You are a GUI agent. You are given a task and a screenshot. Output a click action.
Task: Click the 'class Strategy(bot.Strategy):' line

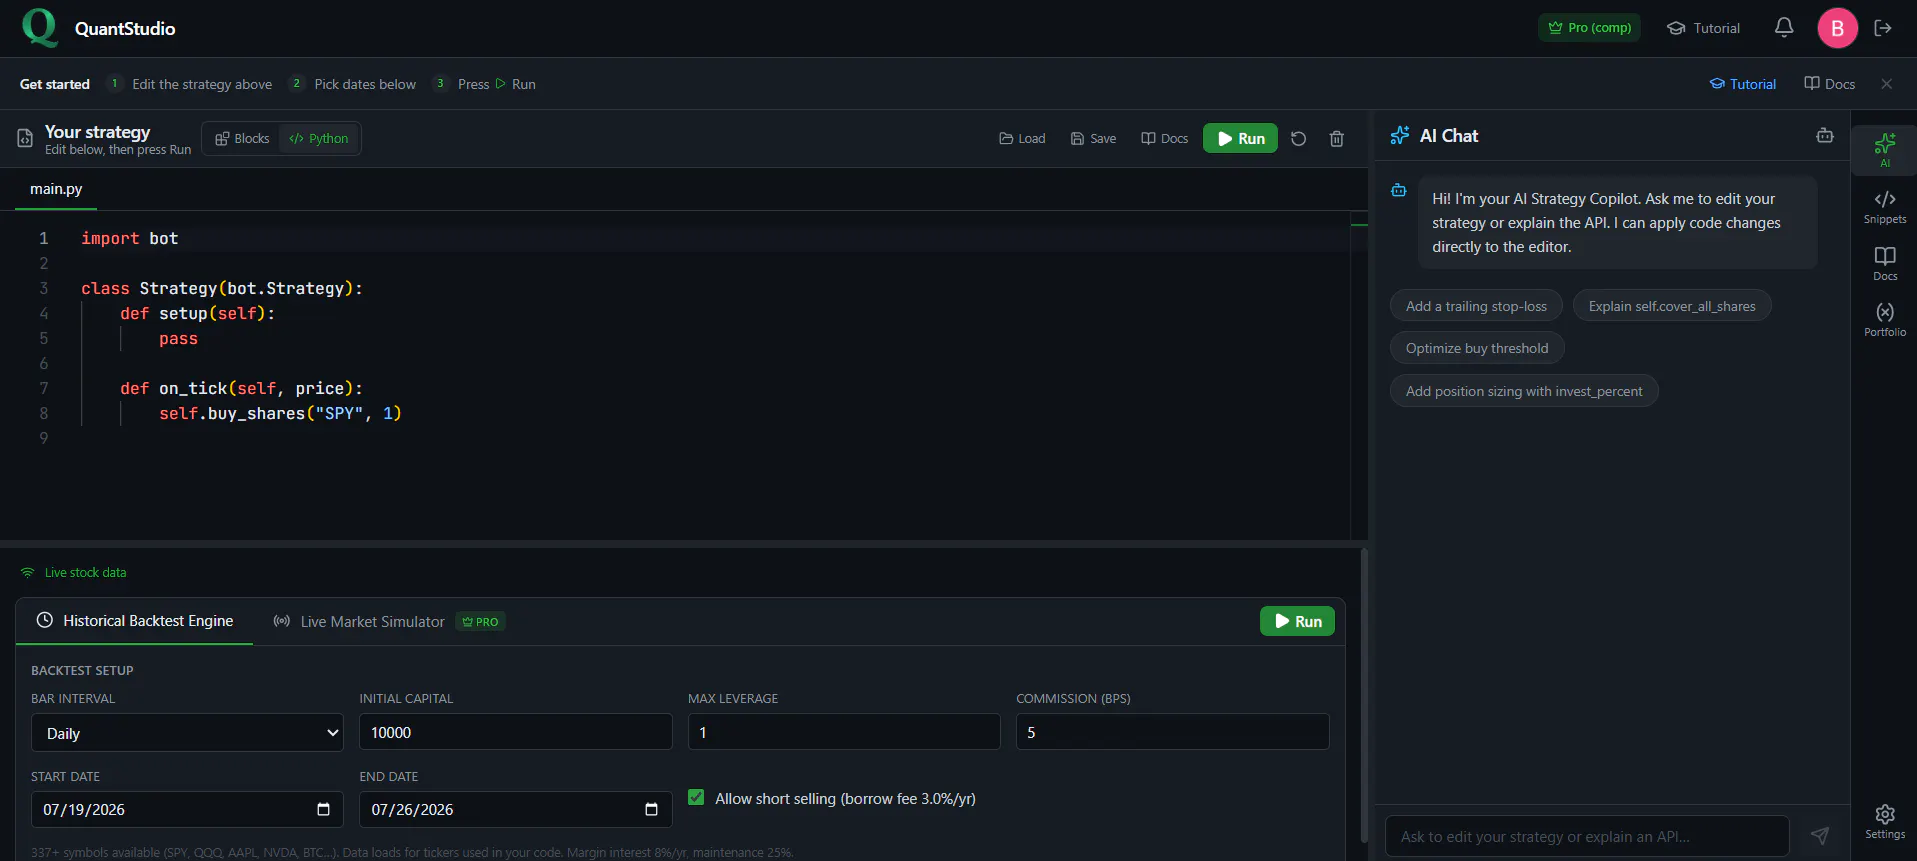point(222,288)
